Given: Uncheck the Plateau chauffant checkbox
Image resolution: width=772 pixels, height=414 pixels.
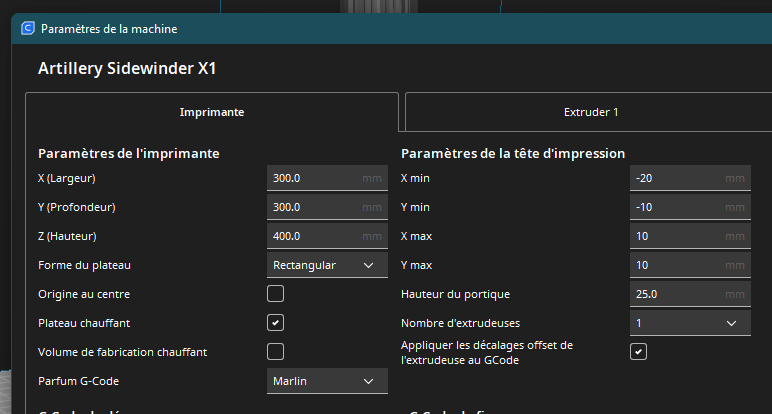Looking at the screenshot, I should tap(275, 323).
